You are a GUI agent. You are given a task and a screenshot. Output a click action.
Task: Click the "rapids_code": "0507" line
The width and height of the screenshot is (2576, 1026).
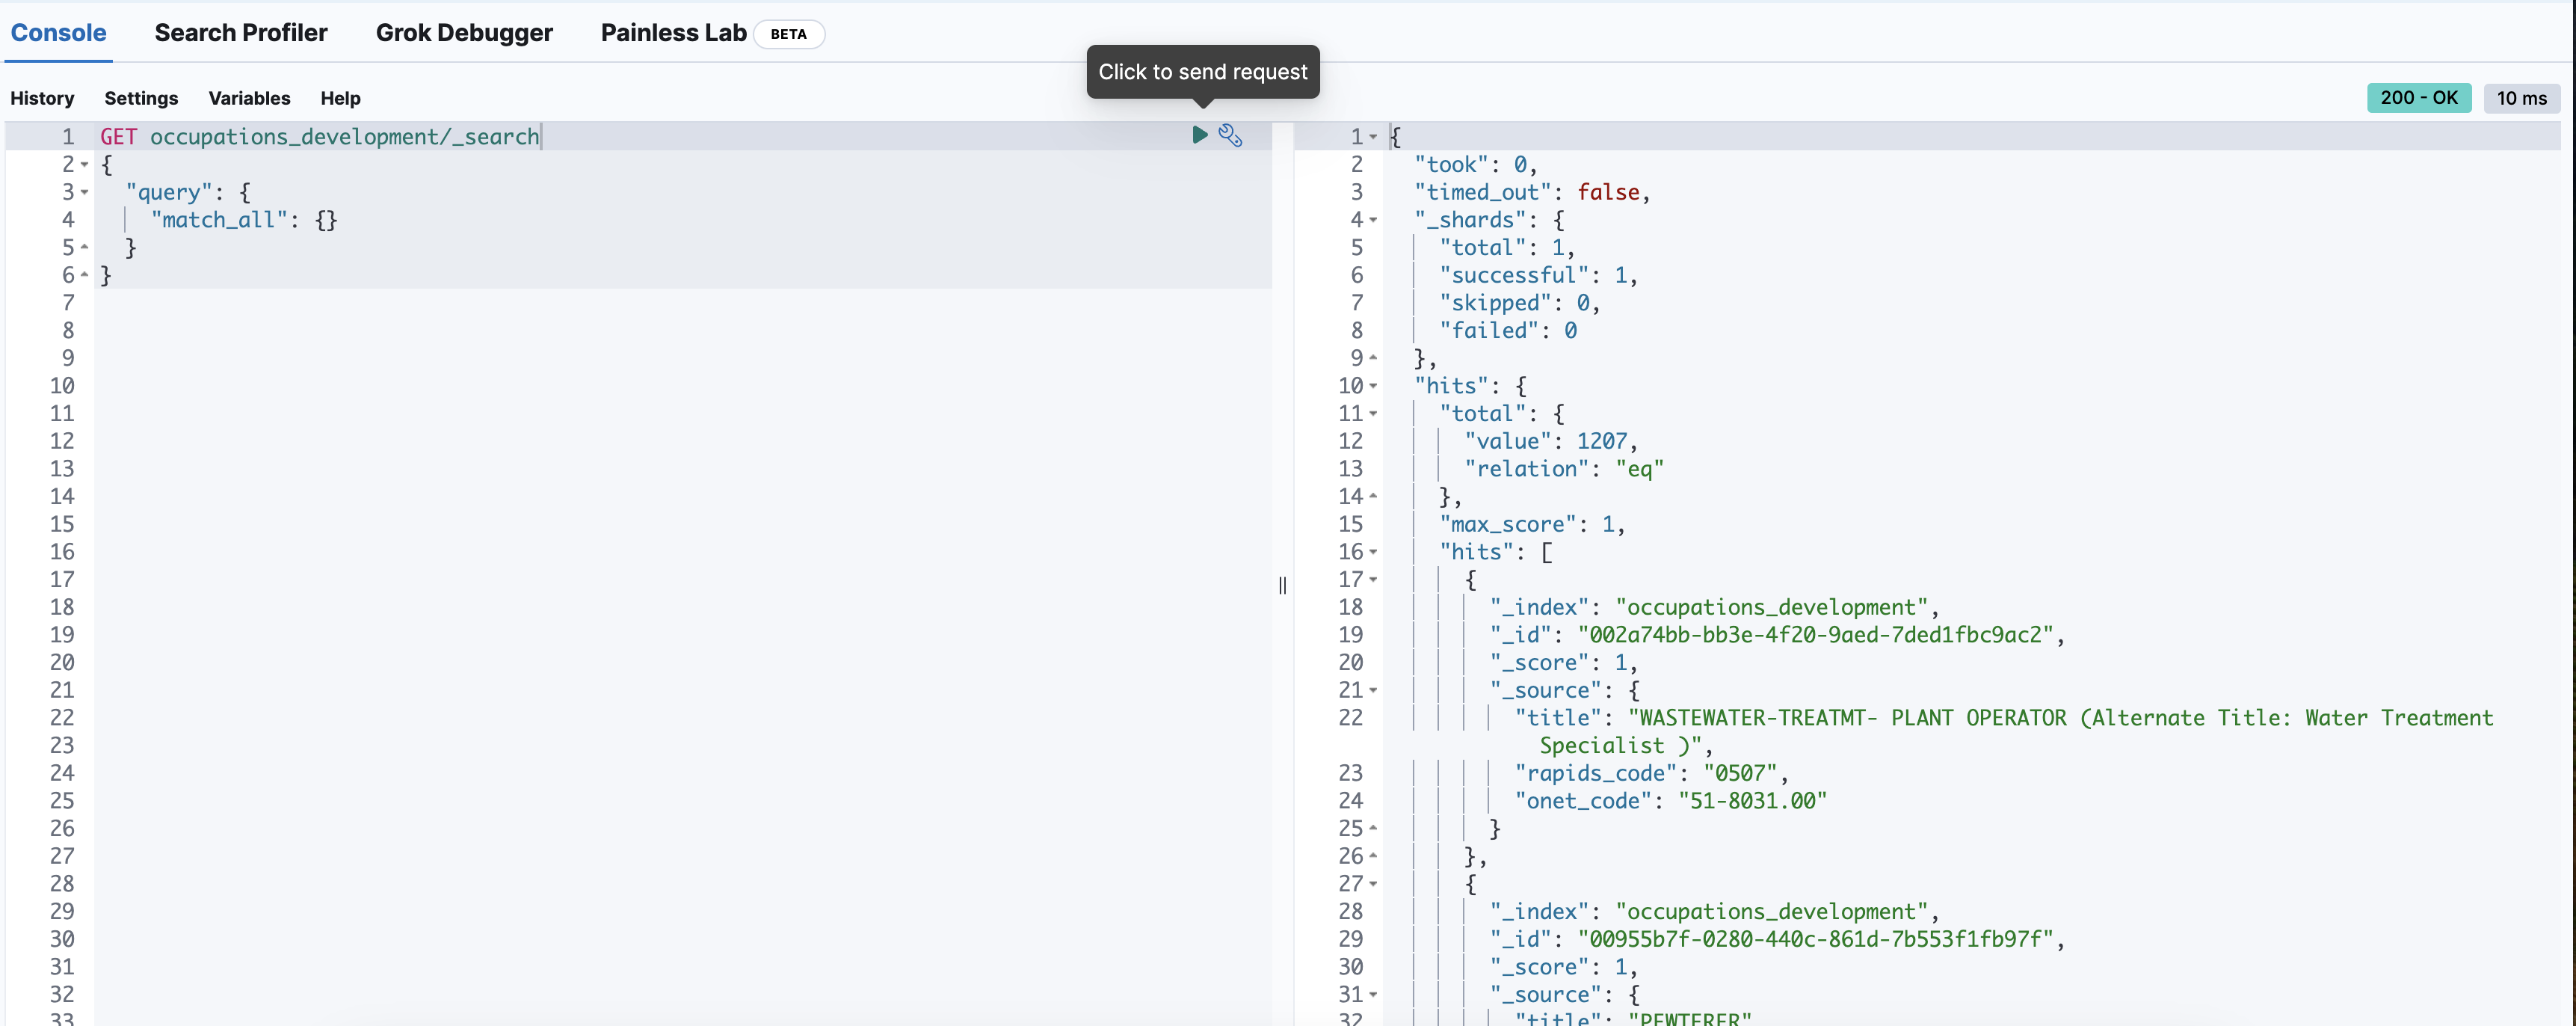click(1651, 773)
